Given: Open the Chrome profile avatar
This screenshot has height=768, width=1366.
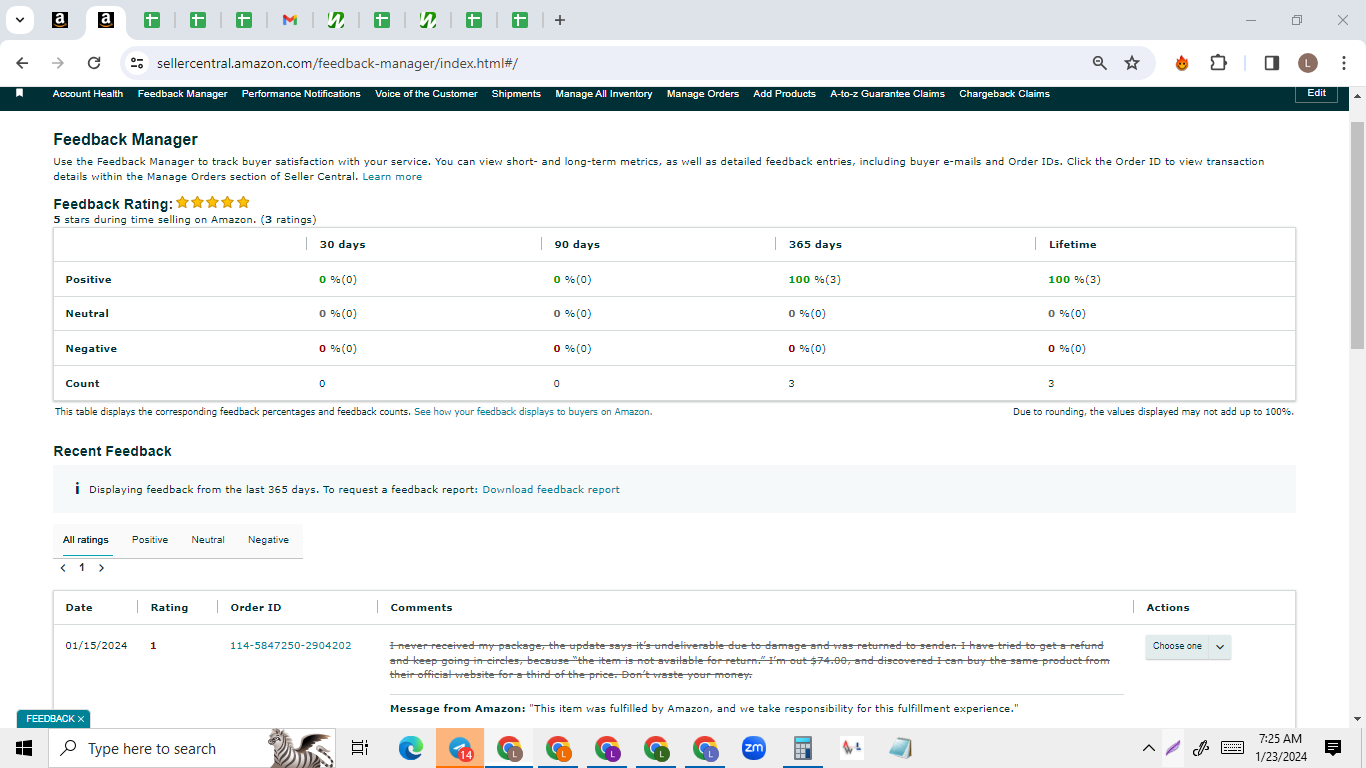Looking at the screenshot, I should click(1308, 63).
